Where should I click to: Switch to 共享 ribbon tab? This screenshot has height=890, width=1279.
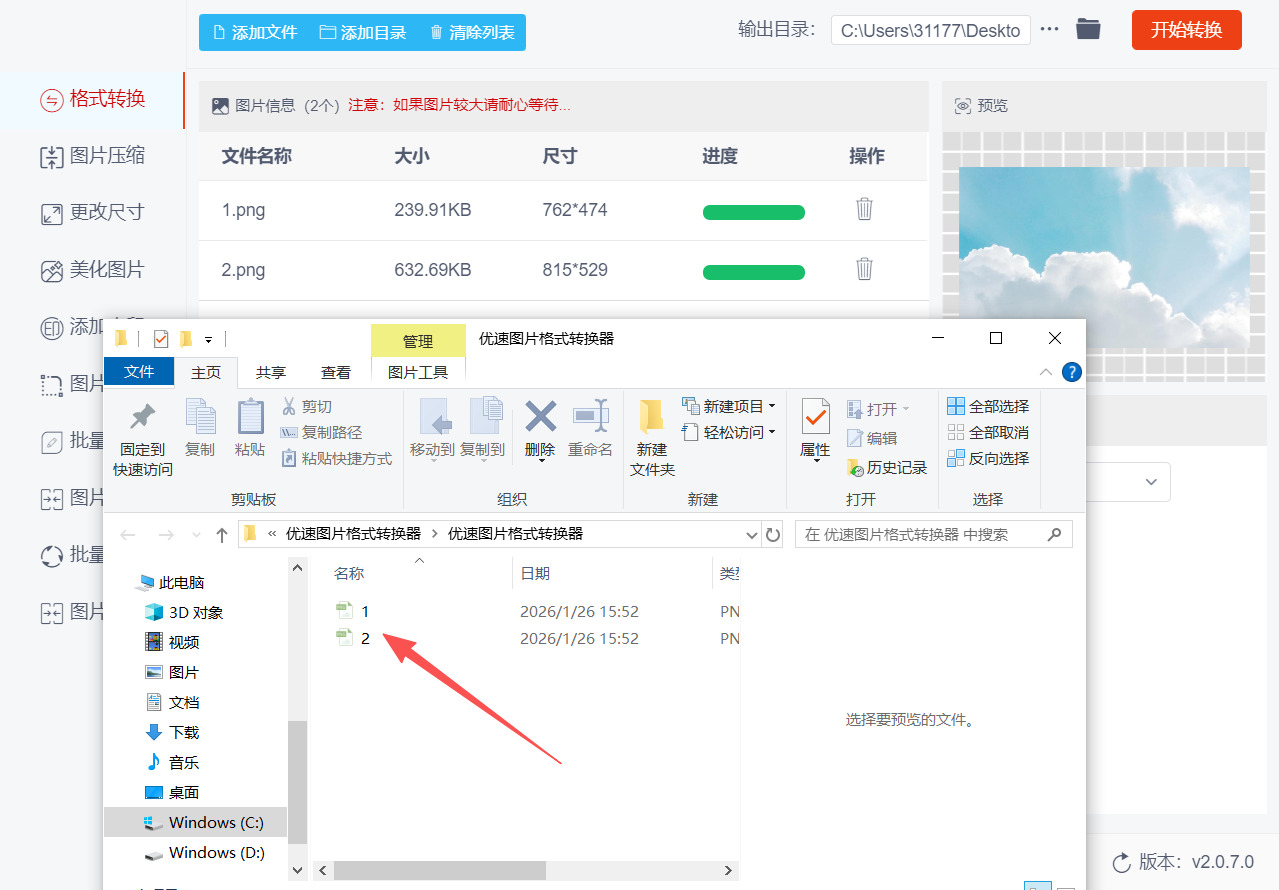(270, 372)
